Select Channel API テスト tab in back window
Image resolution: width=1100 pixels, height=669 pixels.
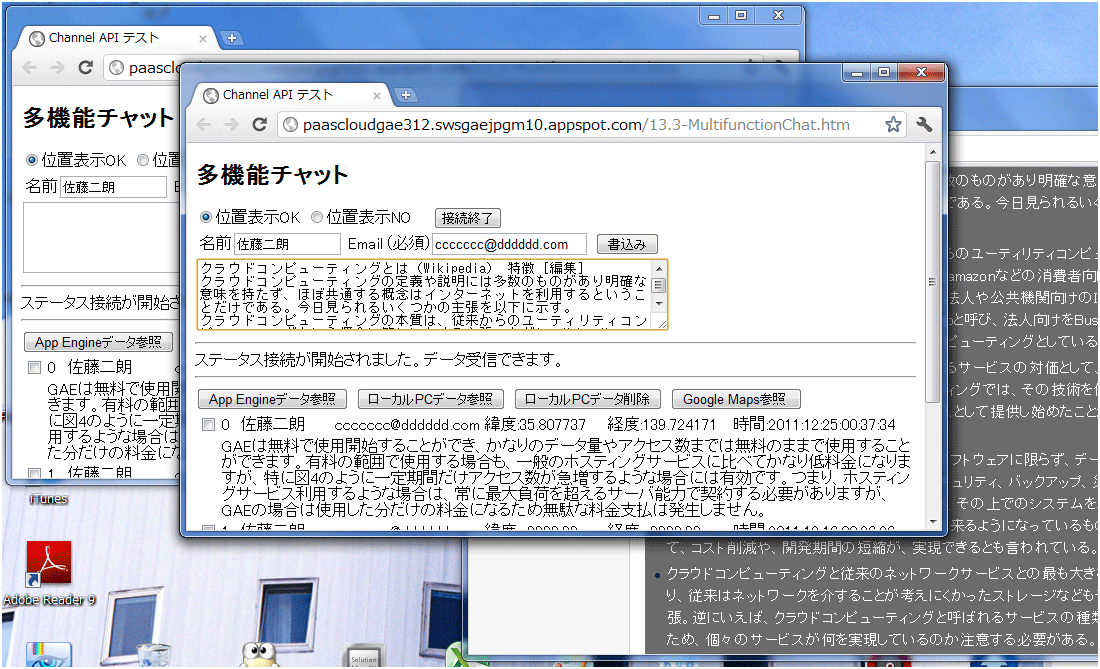[117, 38]
